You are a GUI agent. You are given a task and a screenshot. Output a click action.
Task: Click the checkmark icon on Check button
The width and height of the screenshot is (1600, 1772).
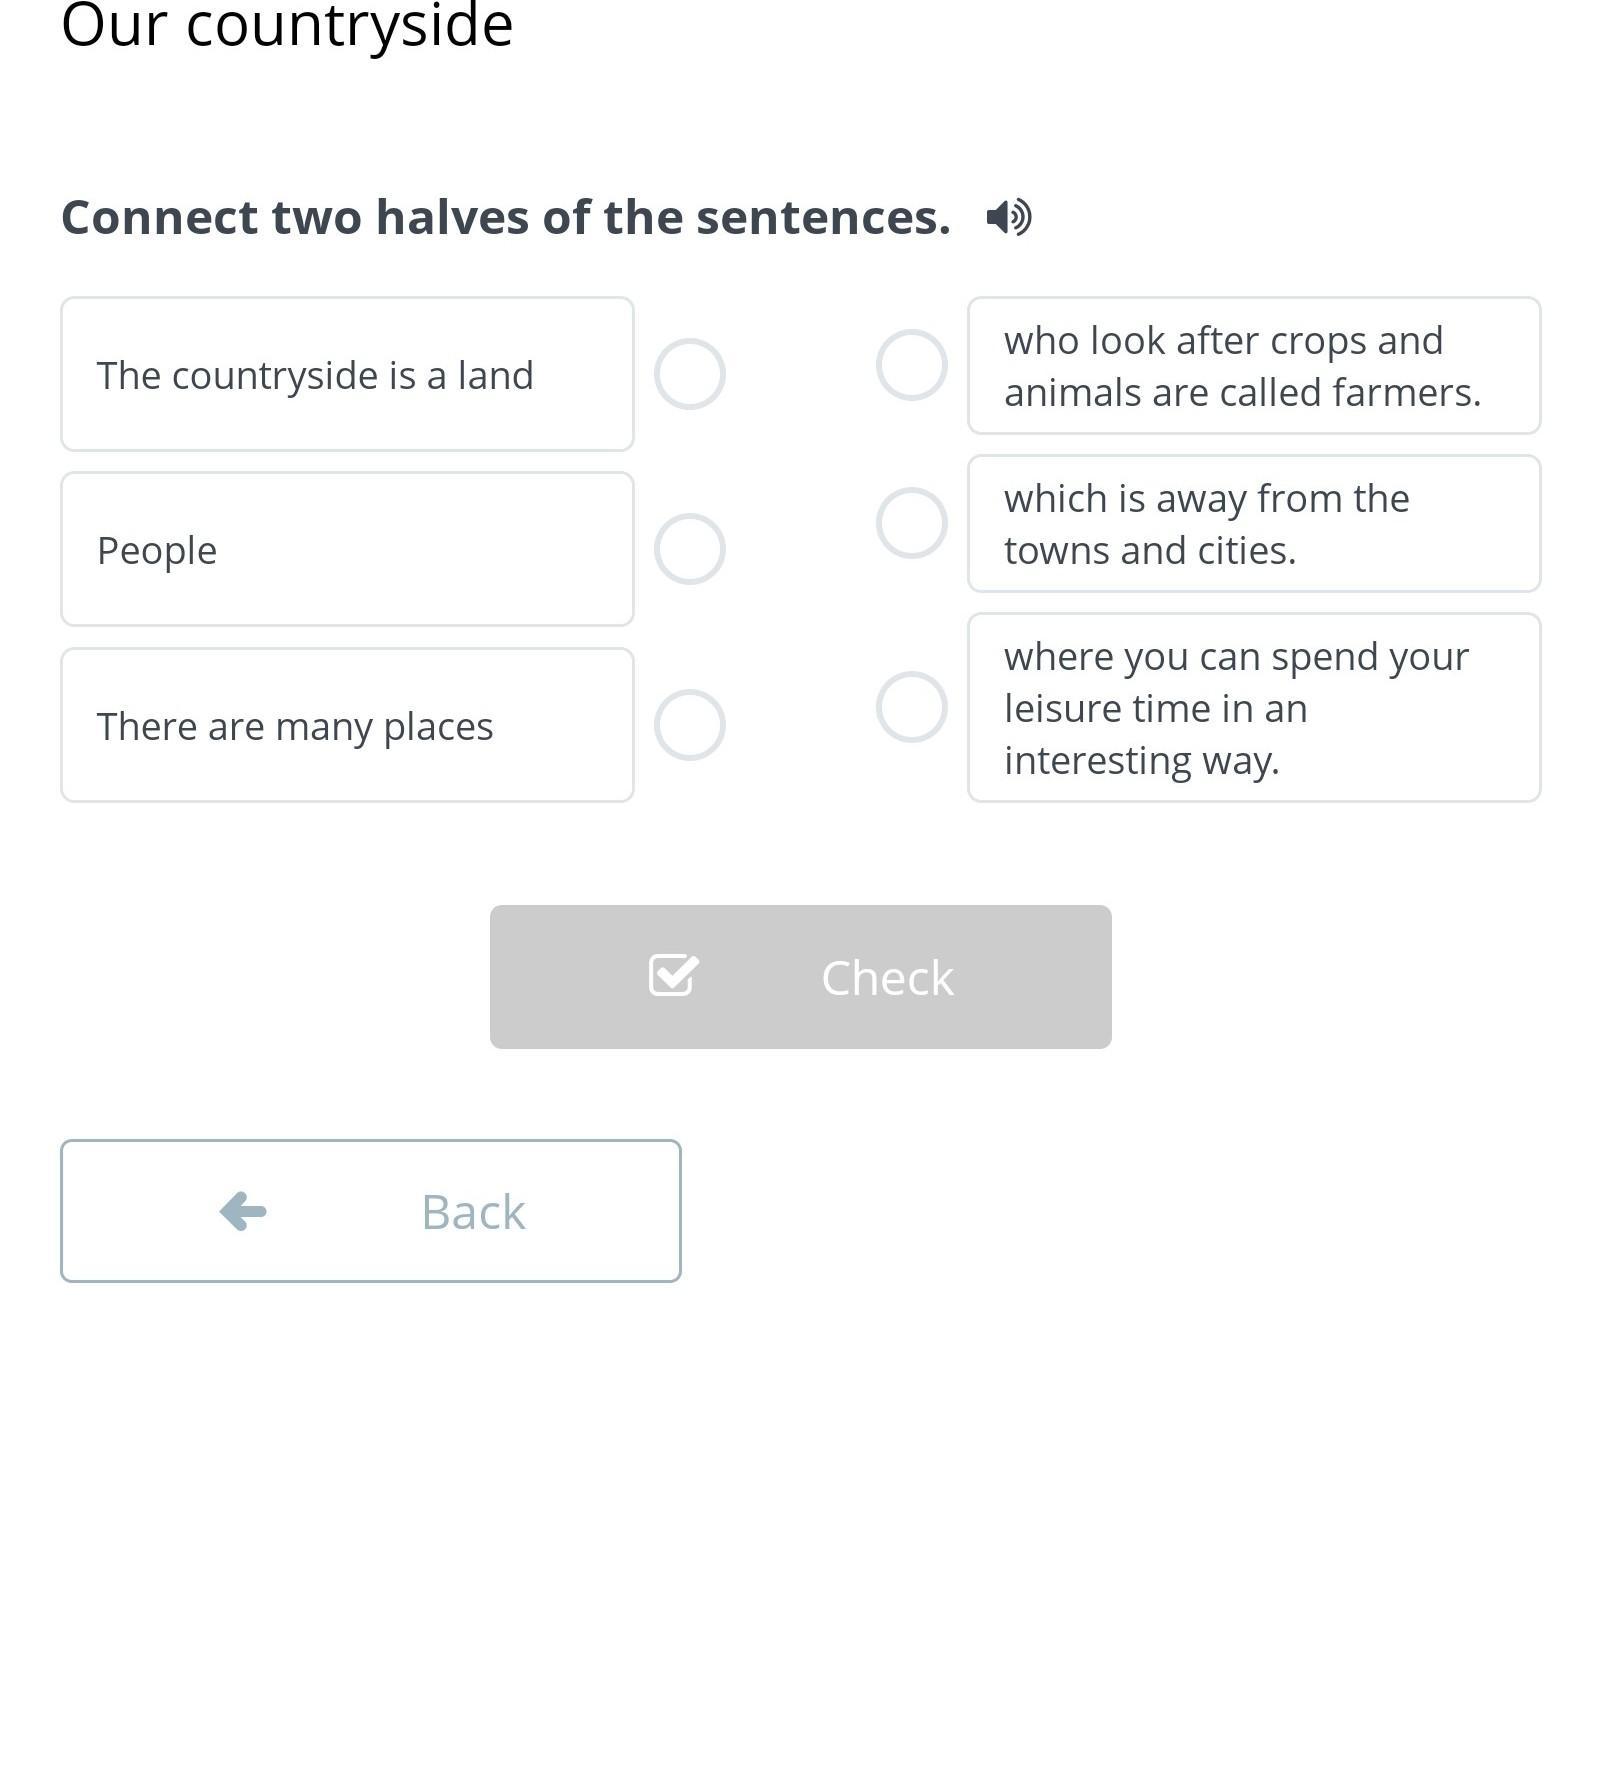click(x=674, y=975)
